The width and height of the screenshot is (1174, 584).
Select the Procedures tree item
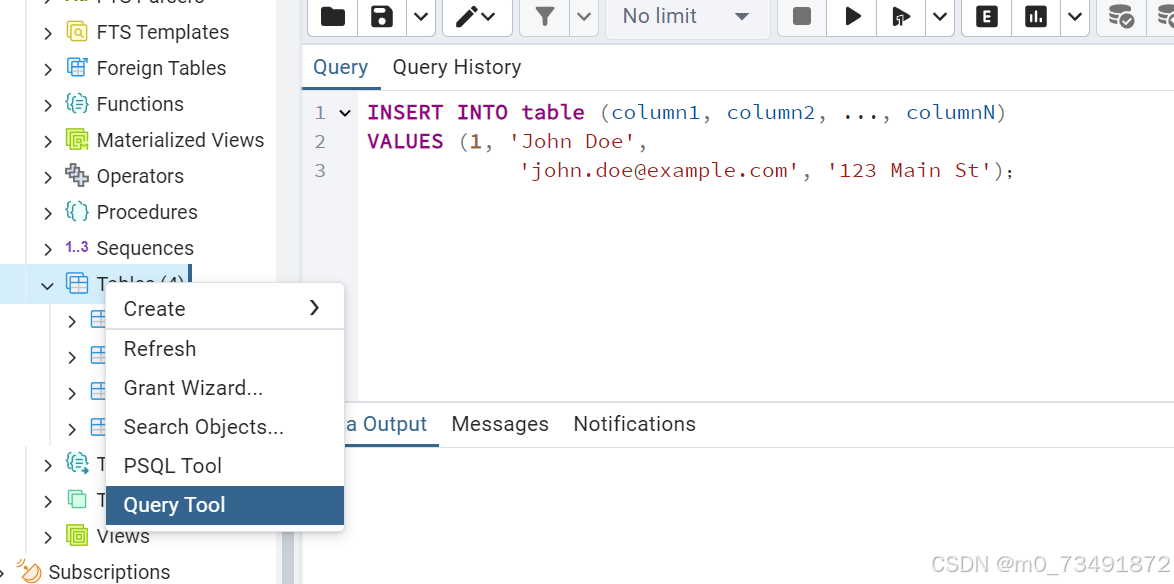pyautogui.click(x=147, y=212)
